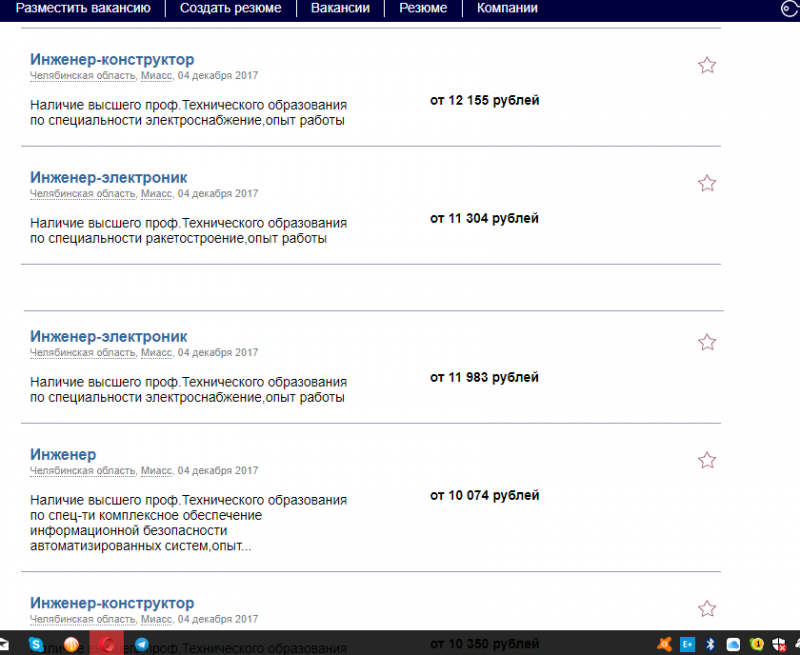Screen dimensions: 800x655
Task: Switch to the Резюме section
Action: (423, 8)
